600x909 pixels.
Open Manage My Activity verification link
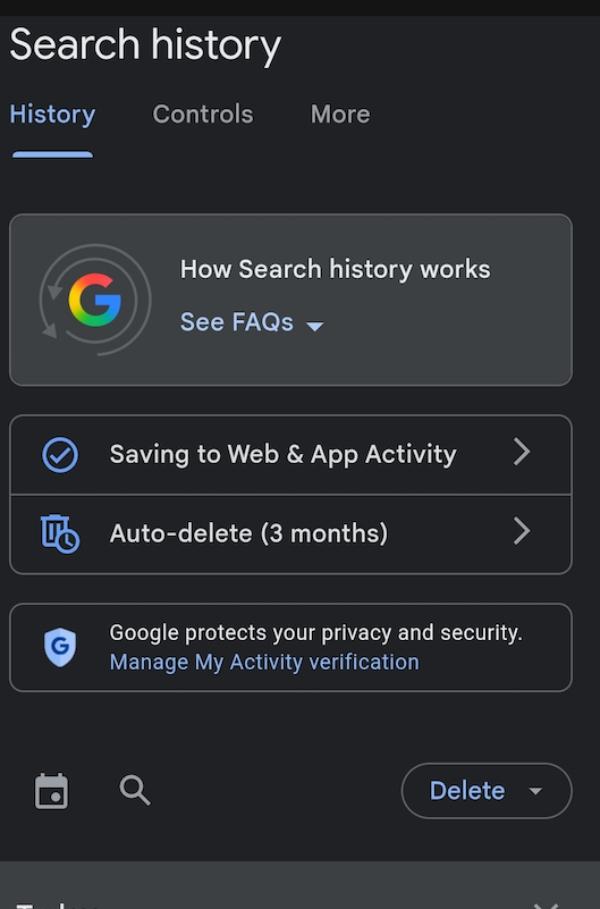pos(264,662)
